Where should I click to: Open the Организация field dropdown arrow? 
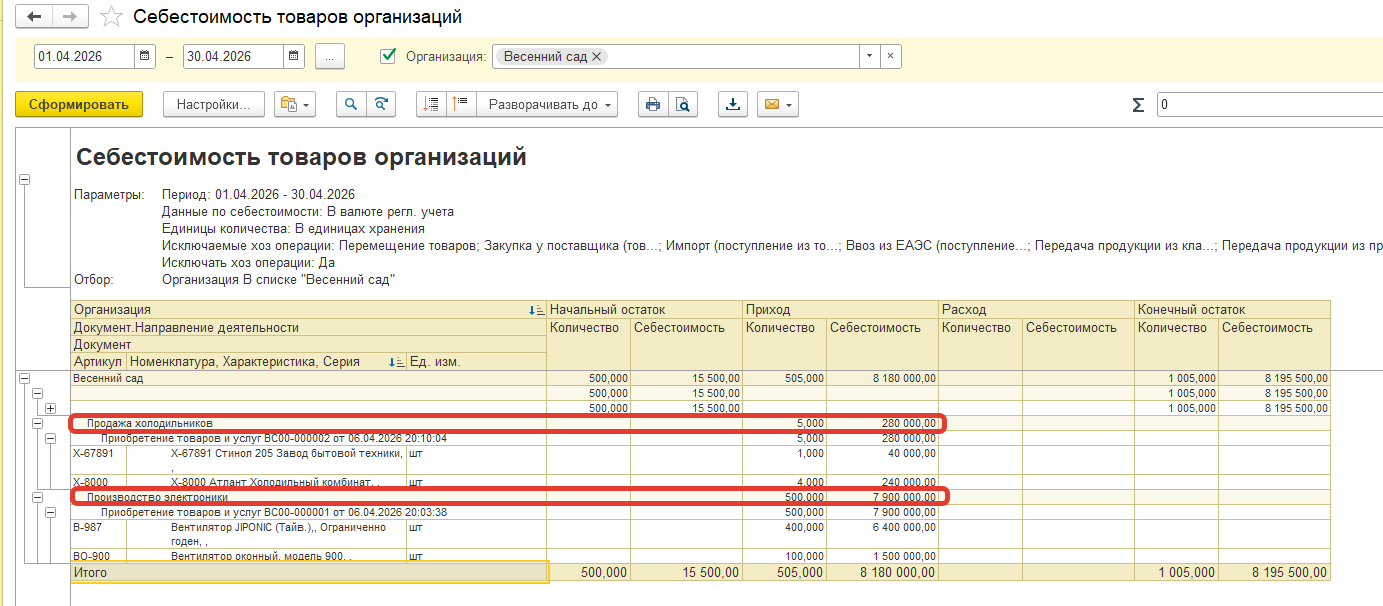point(869,57)
